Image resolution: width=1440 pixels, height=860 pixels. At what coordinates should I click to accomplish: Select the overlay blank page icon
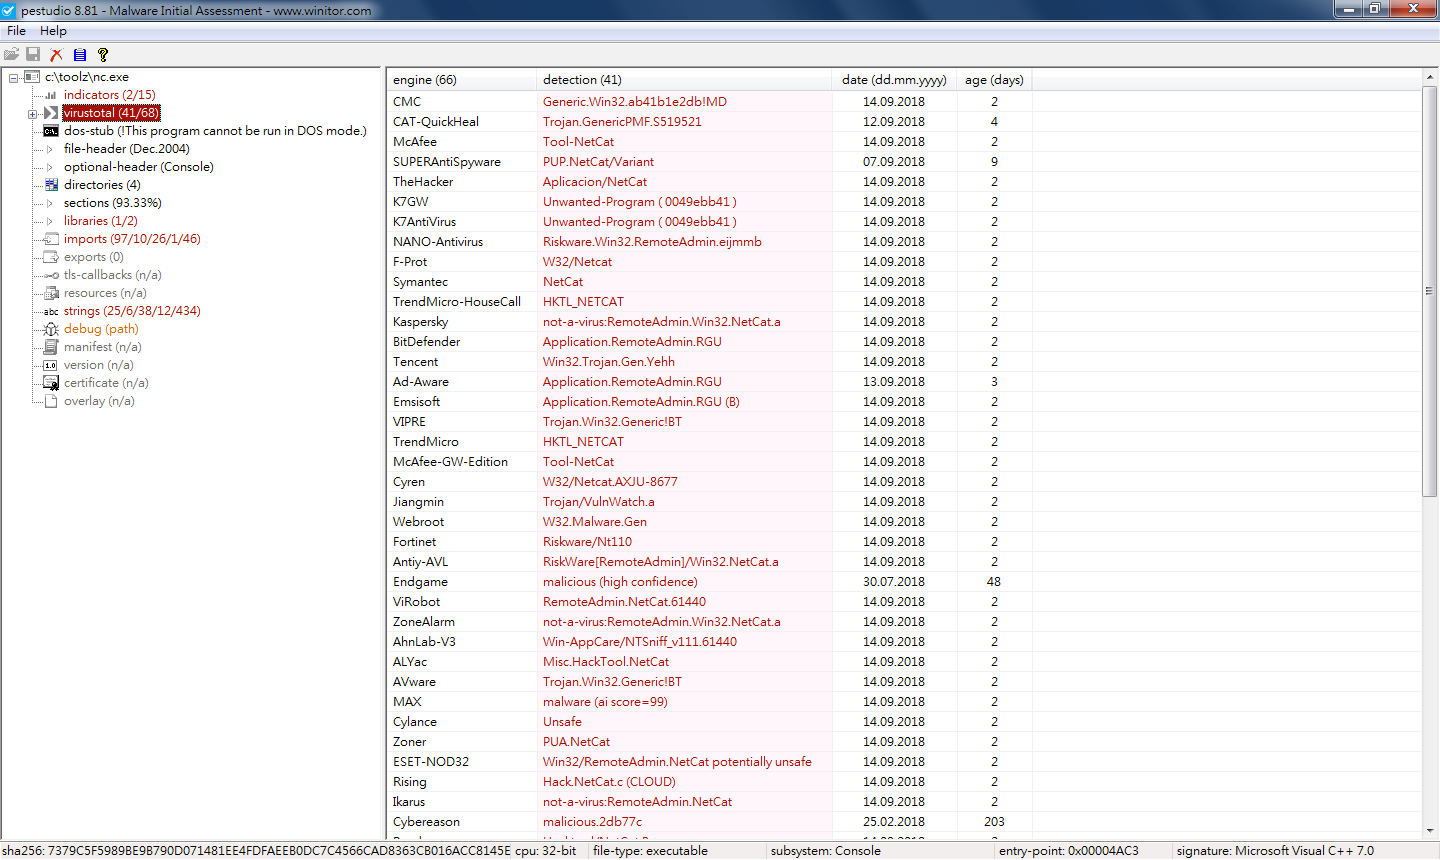coord(51,401)
